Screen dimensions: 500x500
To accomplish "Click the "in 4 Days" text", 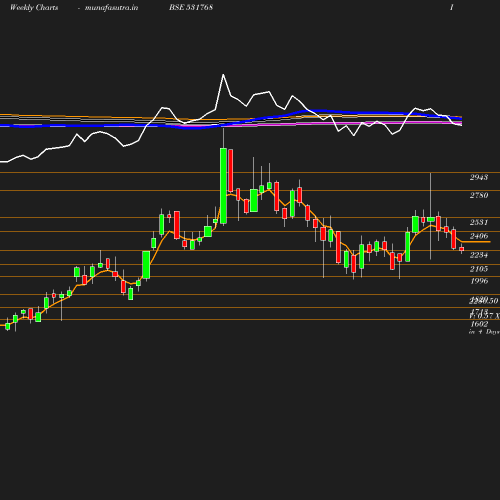I will pos(484,332).
